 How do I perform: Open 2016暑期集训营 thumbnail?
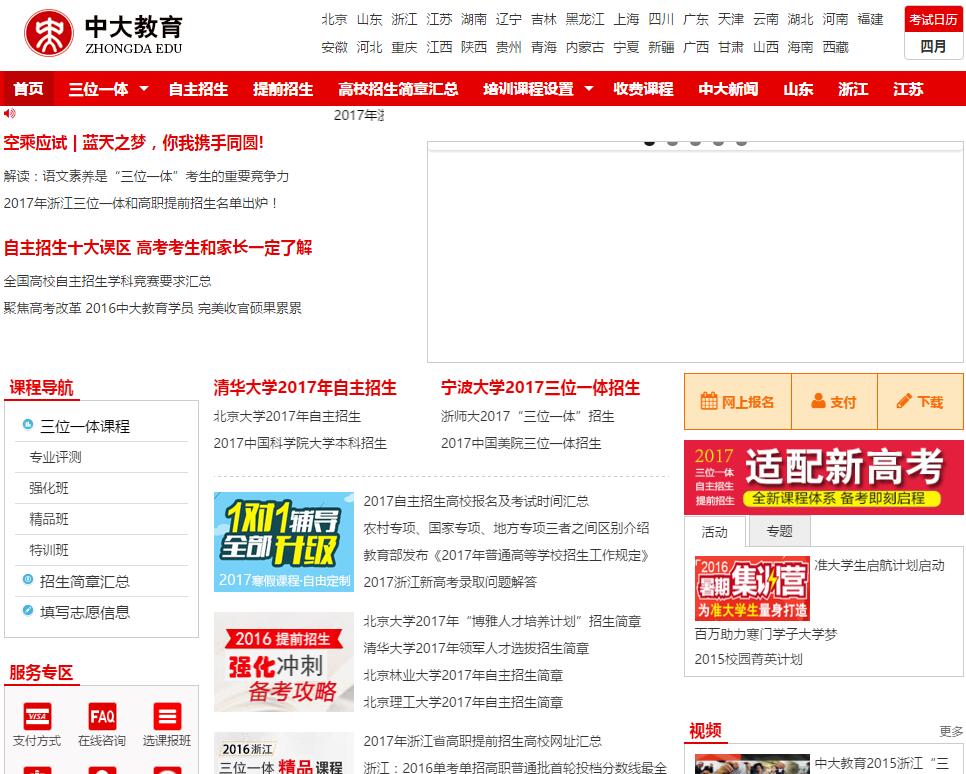[x=752, y=588]
